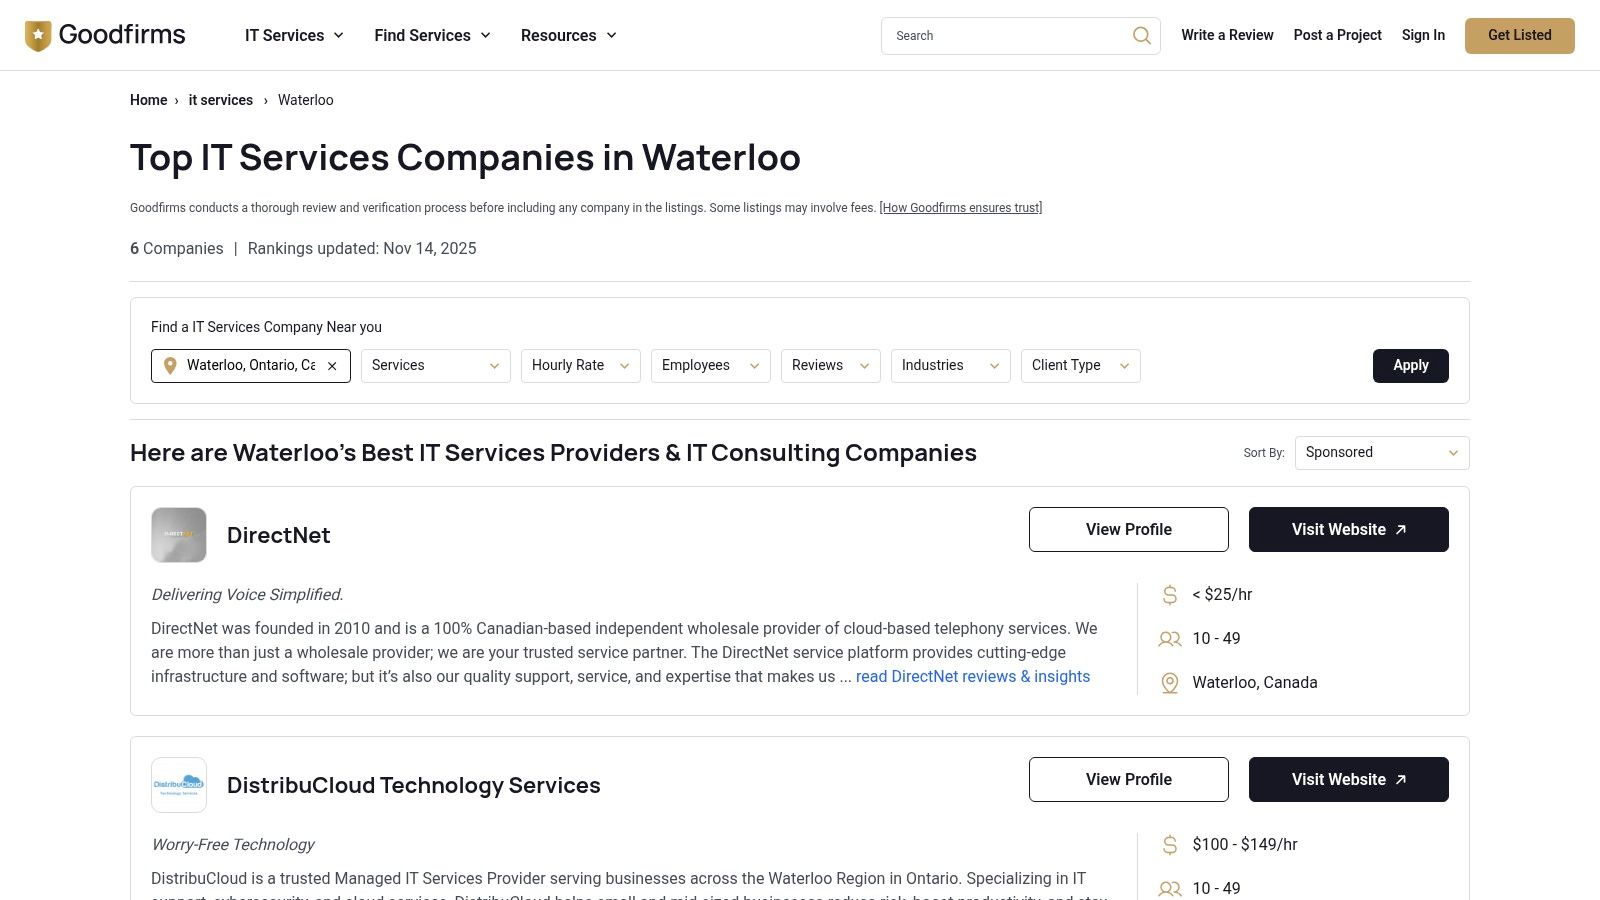Screen dimensions: 1600x900
Task: Open the Resources menu
Action: (x=568, y=35)
